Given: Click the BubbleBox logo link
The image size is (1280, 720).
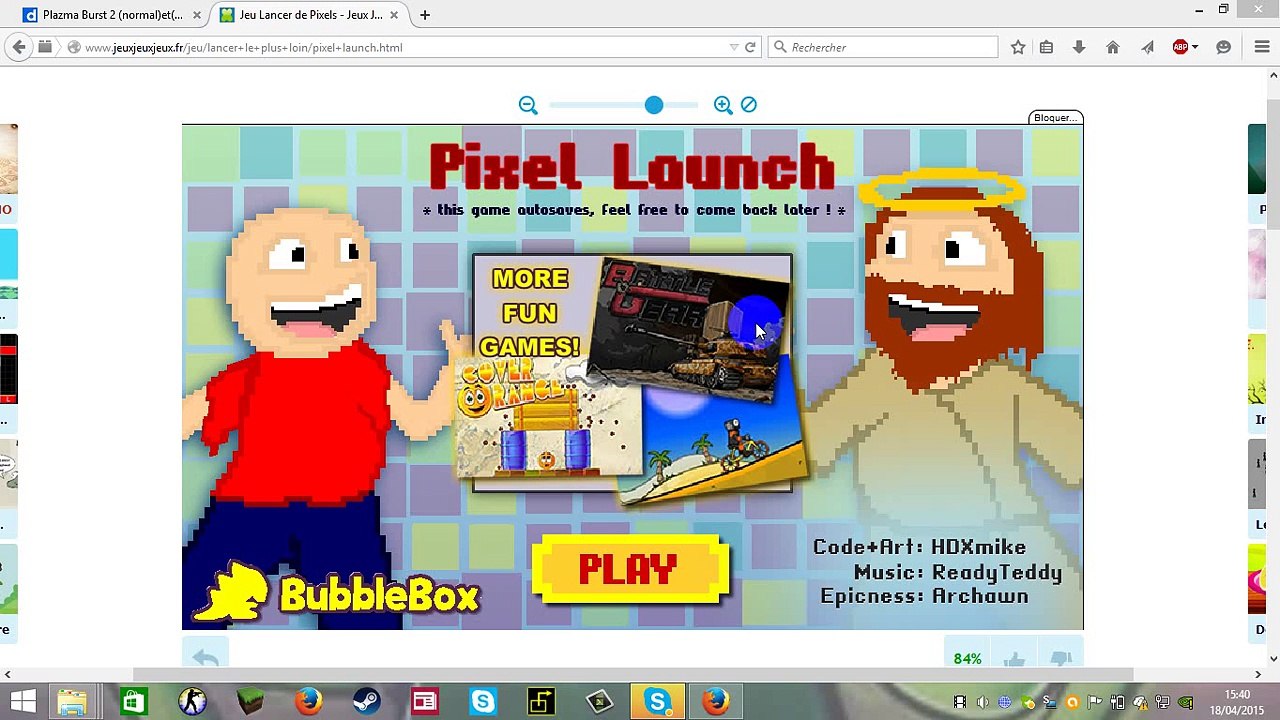Looking at the screenshot, I should point(336,592).
